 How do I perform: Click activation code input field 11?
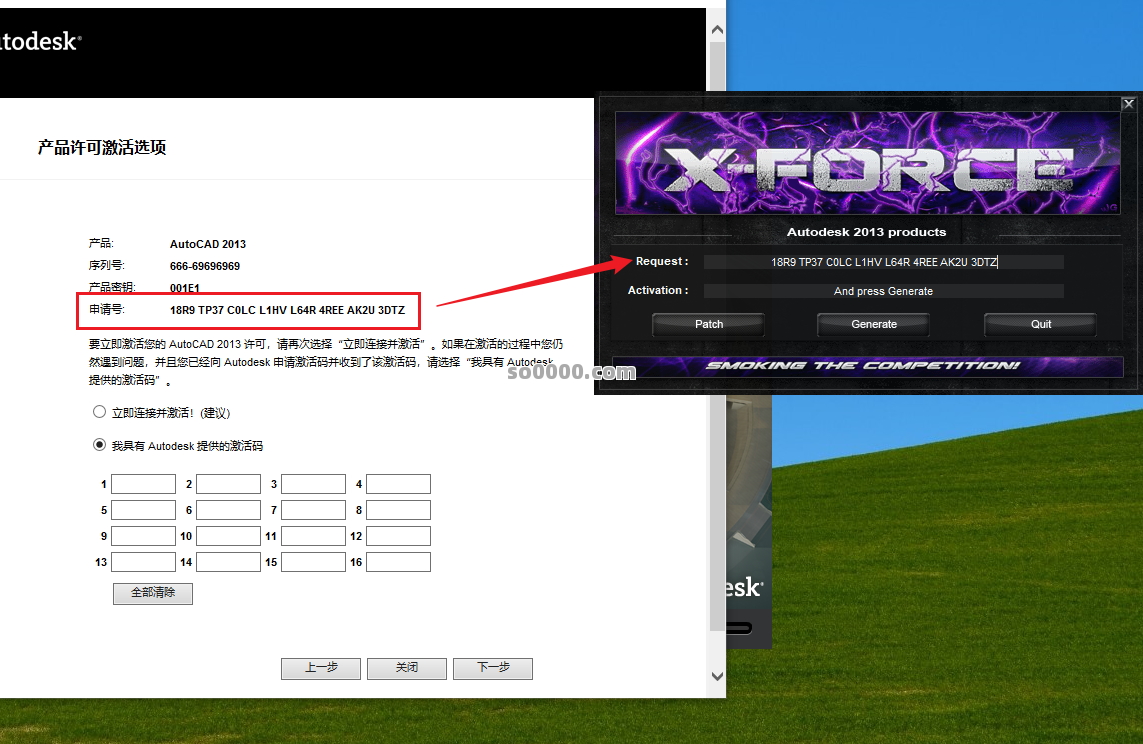coord(313,536)
